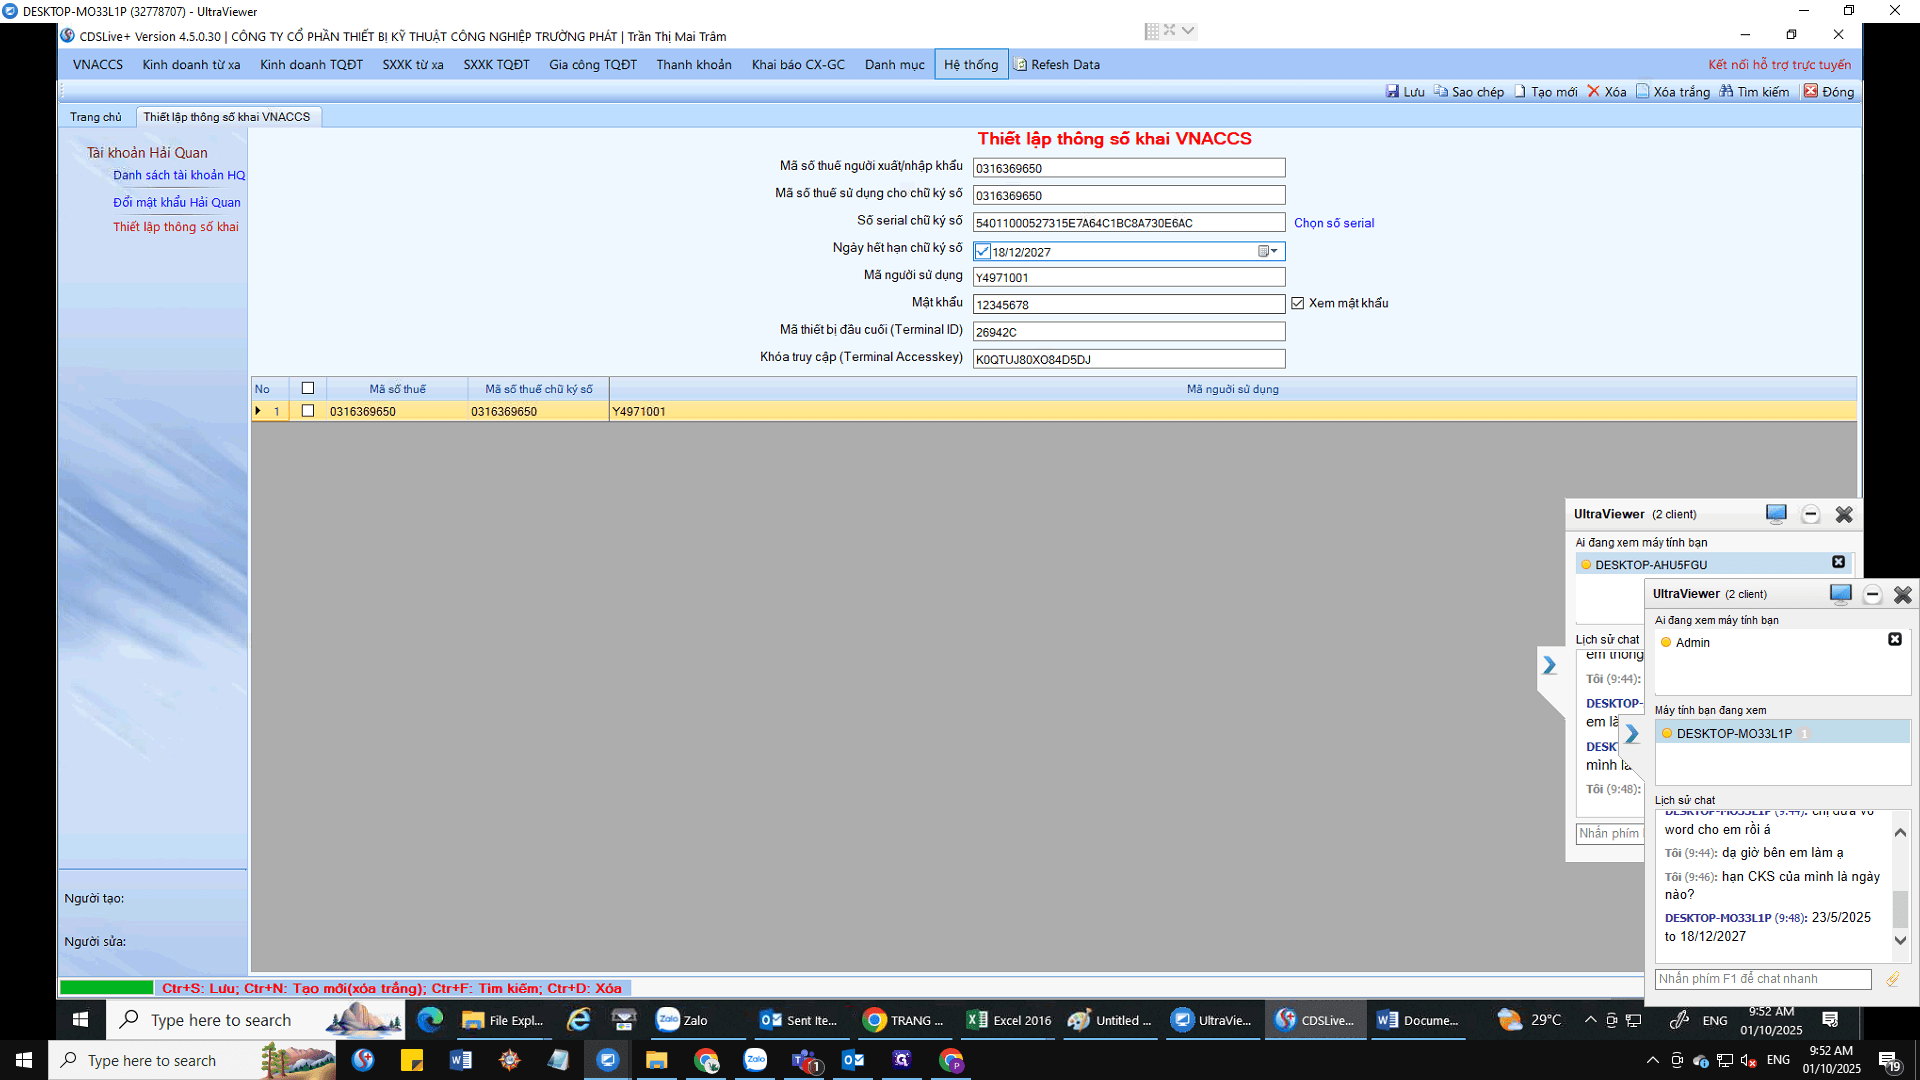Toggle the Xem mật khẩu checkbox

[1297, 303]
